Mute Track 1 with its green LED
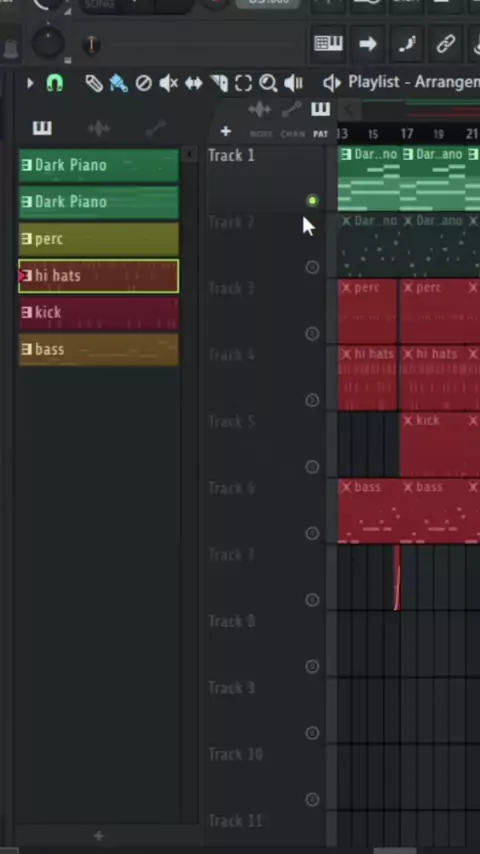 click(x=312, y=201)
